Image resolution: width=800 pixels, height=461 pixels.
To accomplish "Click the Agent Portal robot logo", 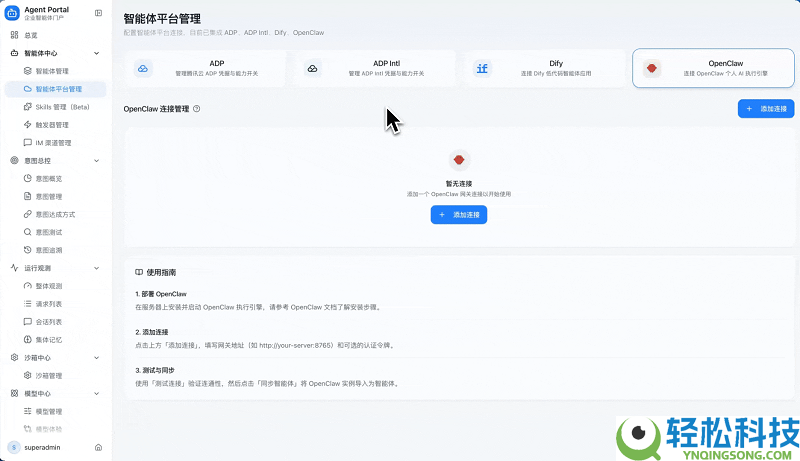I will pyautogui.click(x=12, y=13).
